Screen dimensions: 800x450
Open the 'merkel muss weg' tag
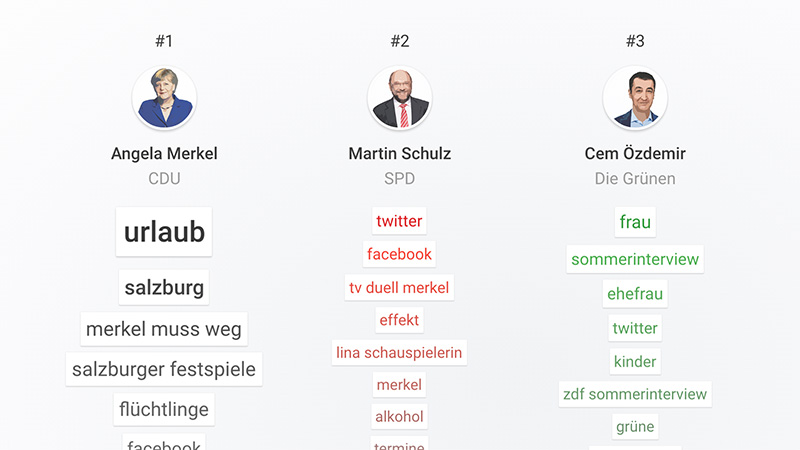164,329
